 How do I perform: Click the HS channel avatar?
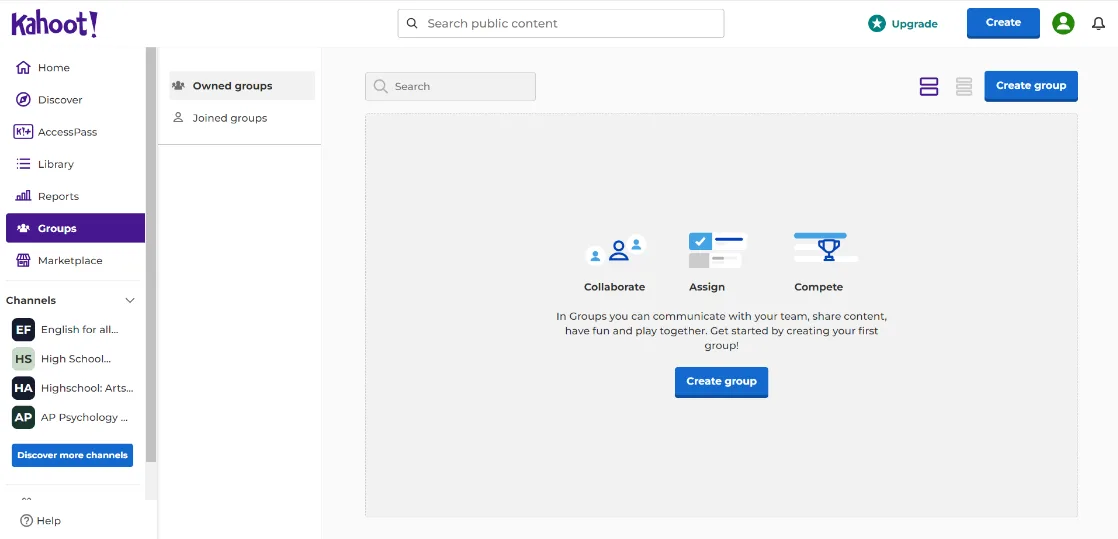[x=24, y=359]
